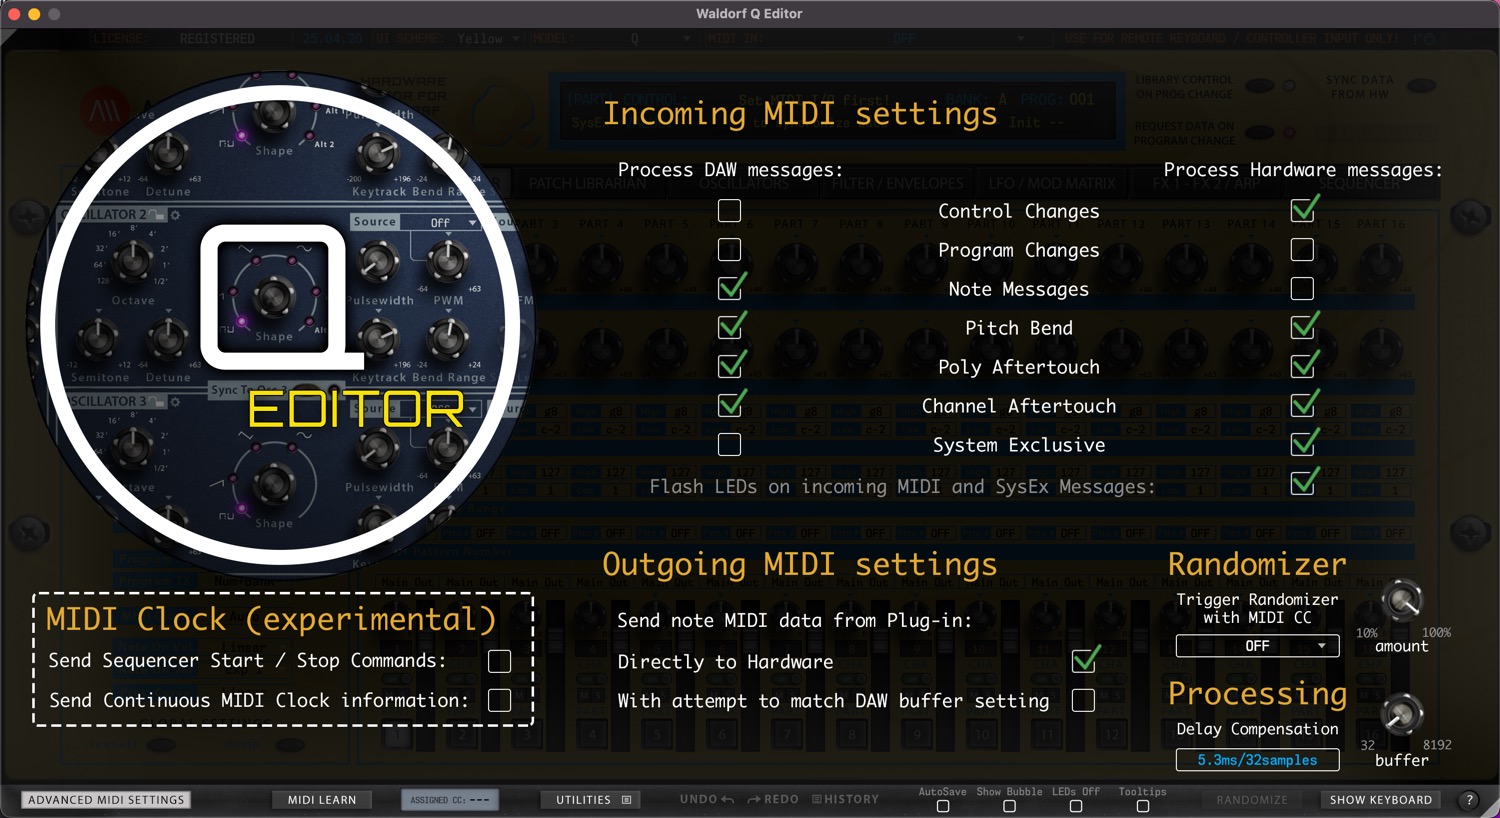Viewport: 1500px width, 818px height.
Task: Click the 'Process DAW messages:' label
Action: point(730,170)
